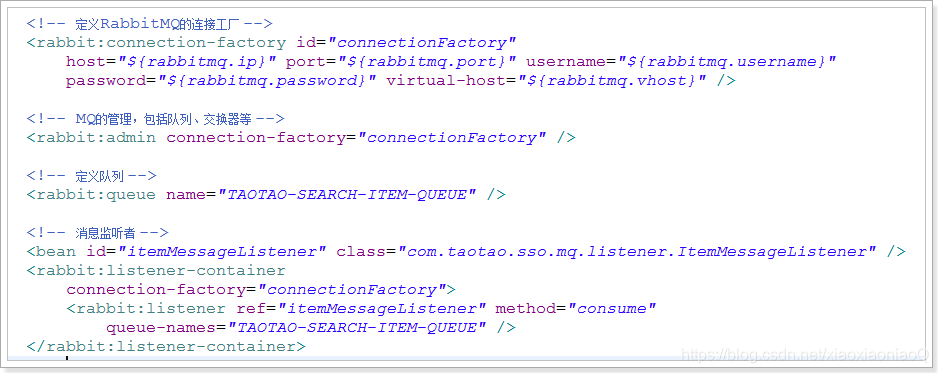The height and width of the screenshot is (373, 938).
Task: Click the username value "${rabbitmq.username}"
Action: [726, 62]
